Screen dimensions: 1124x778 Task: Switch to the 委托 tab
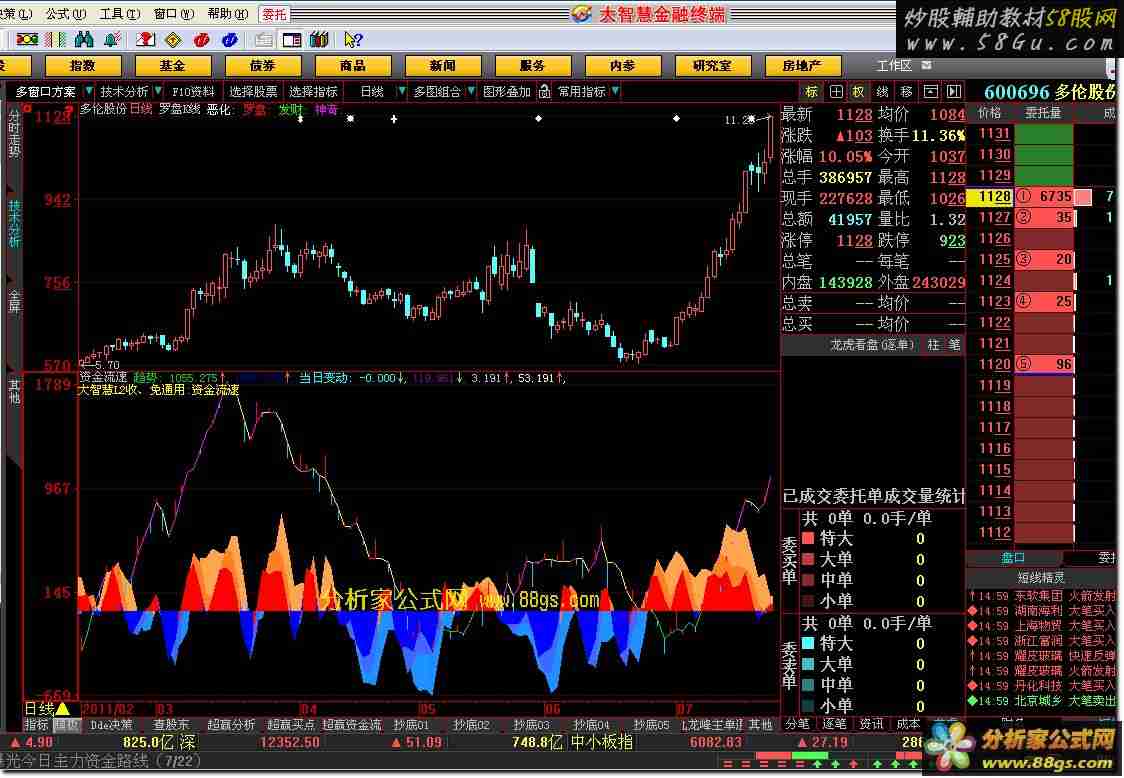(x=274, y=14)
